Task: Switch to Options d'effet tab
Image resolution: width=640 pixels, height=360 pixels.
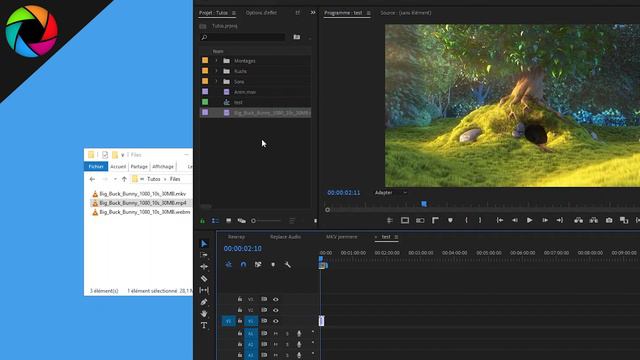Action: (261, 13)
